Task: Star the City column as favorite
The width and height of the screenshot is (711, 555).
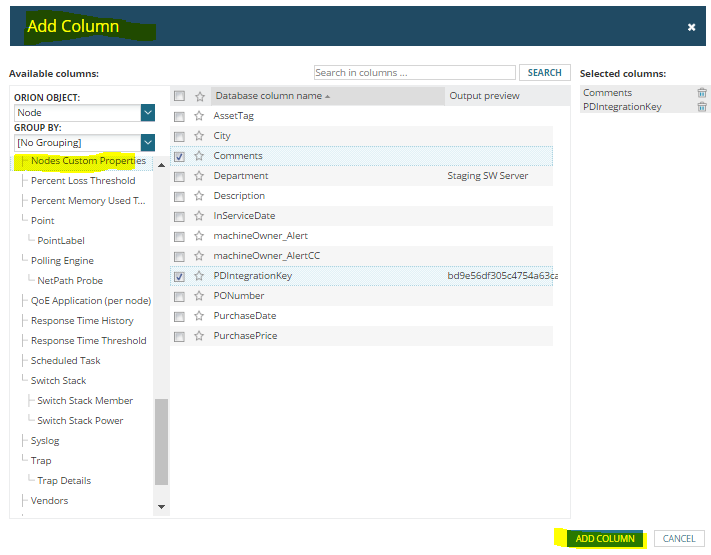Action: [199, 136]
